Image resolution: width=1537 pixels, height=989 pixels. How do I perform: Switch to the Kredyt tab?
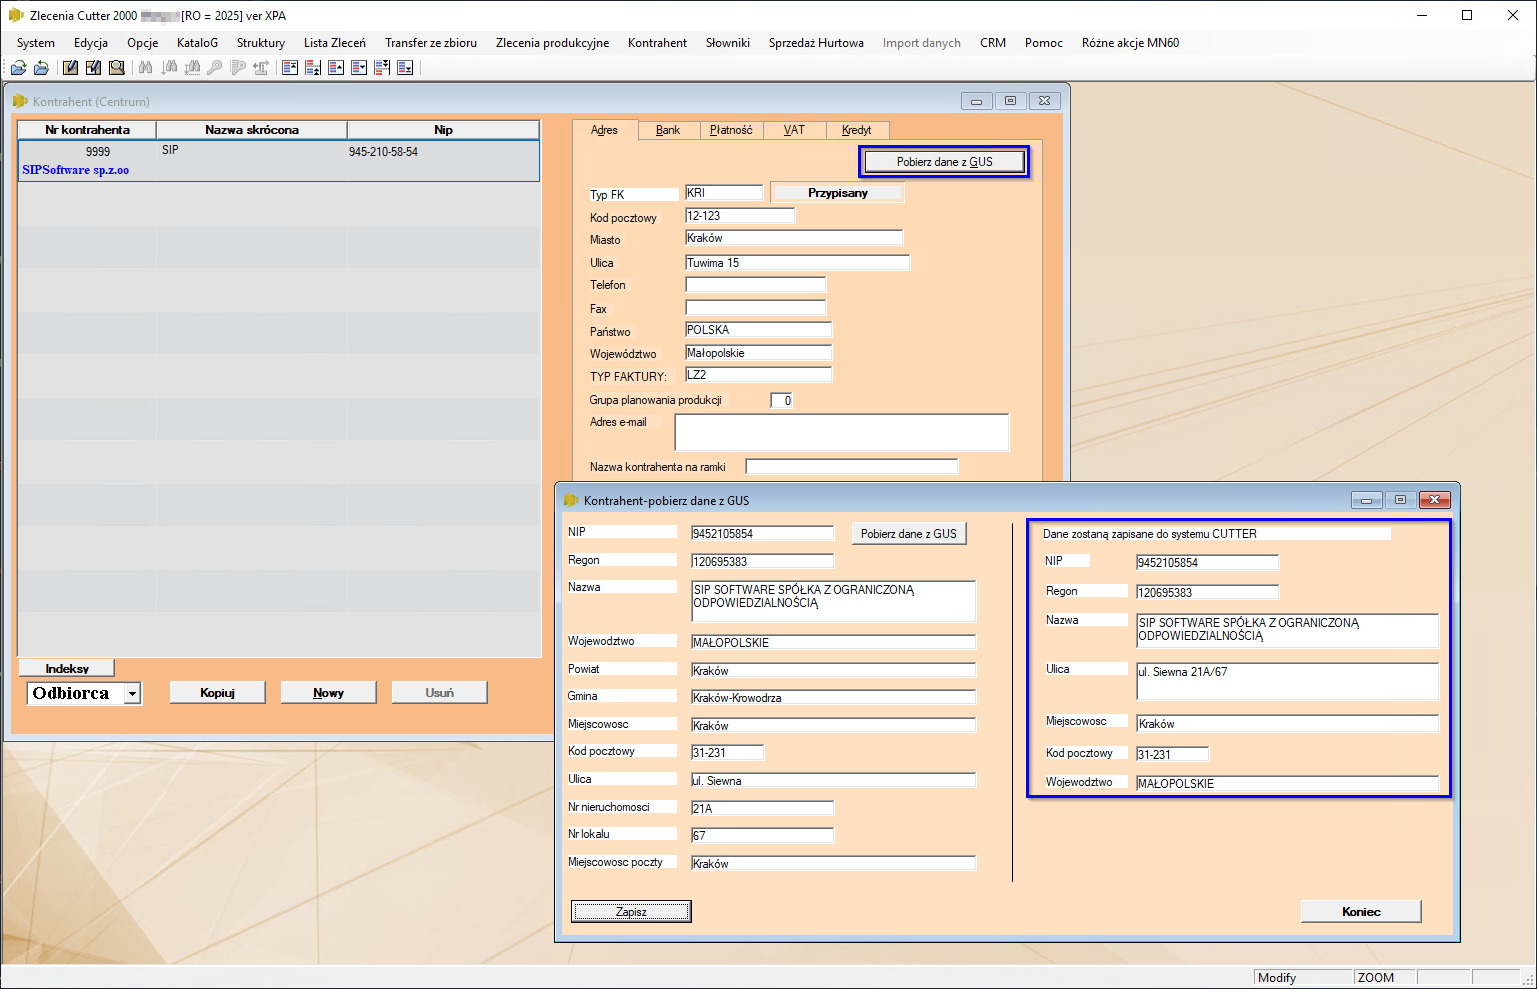click(857, 130)
